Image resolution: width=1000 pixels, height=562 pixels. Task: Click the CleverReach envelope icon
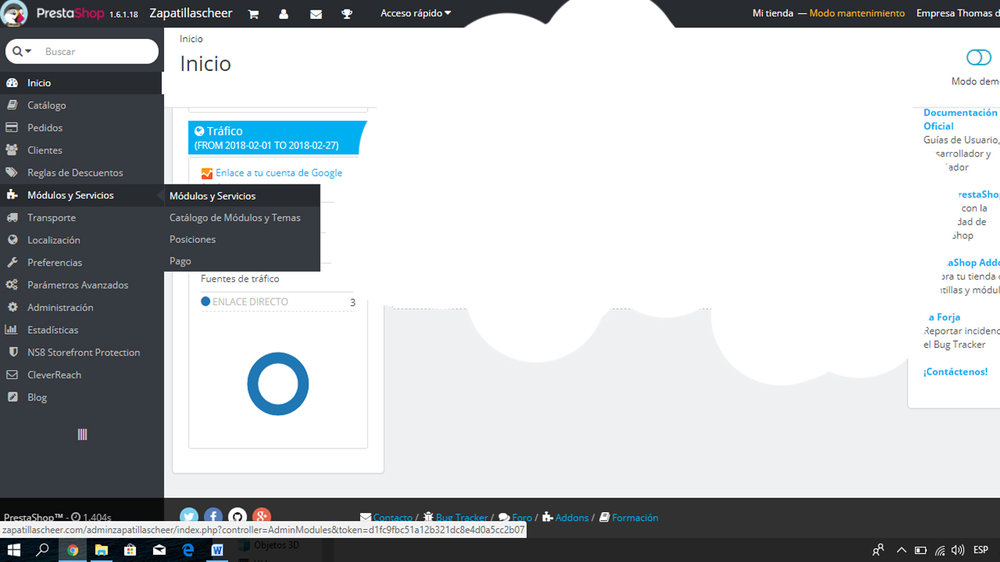coord(12,375)
